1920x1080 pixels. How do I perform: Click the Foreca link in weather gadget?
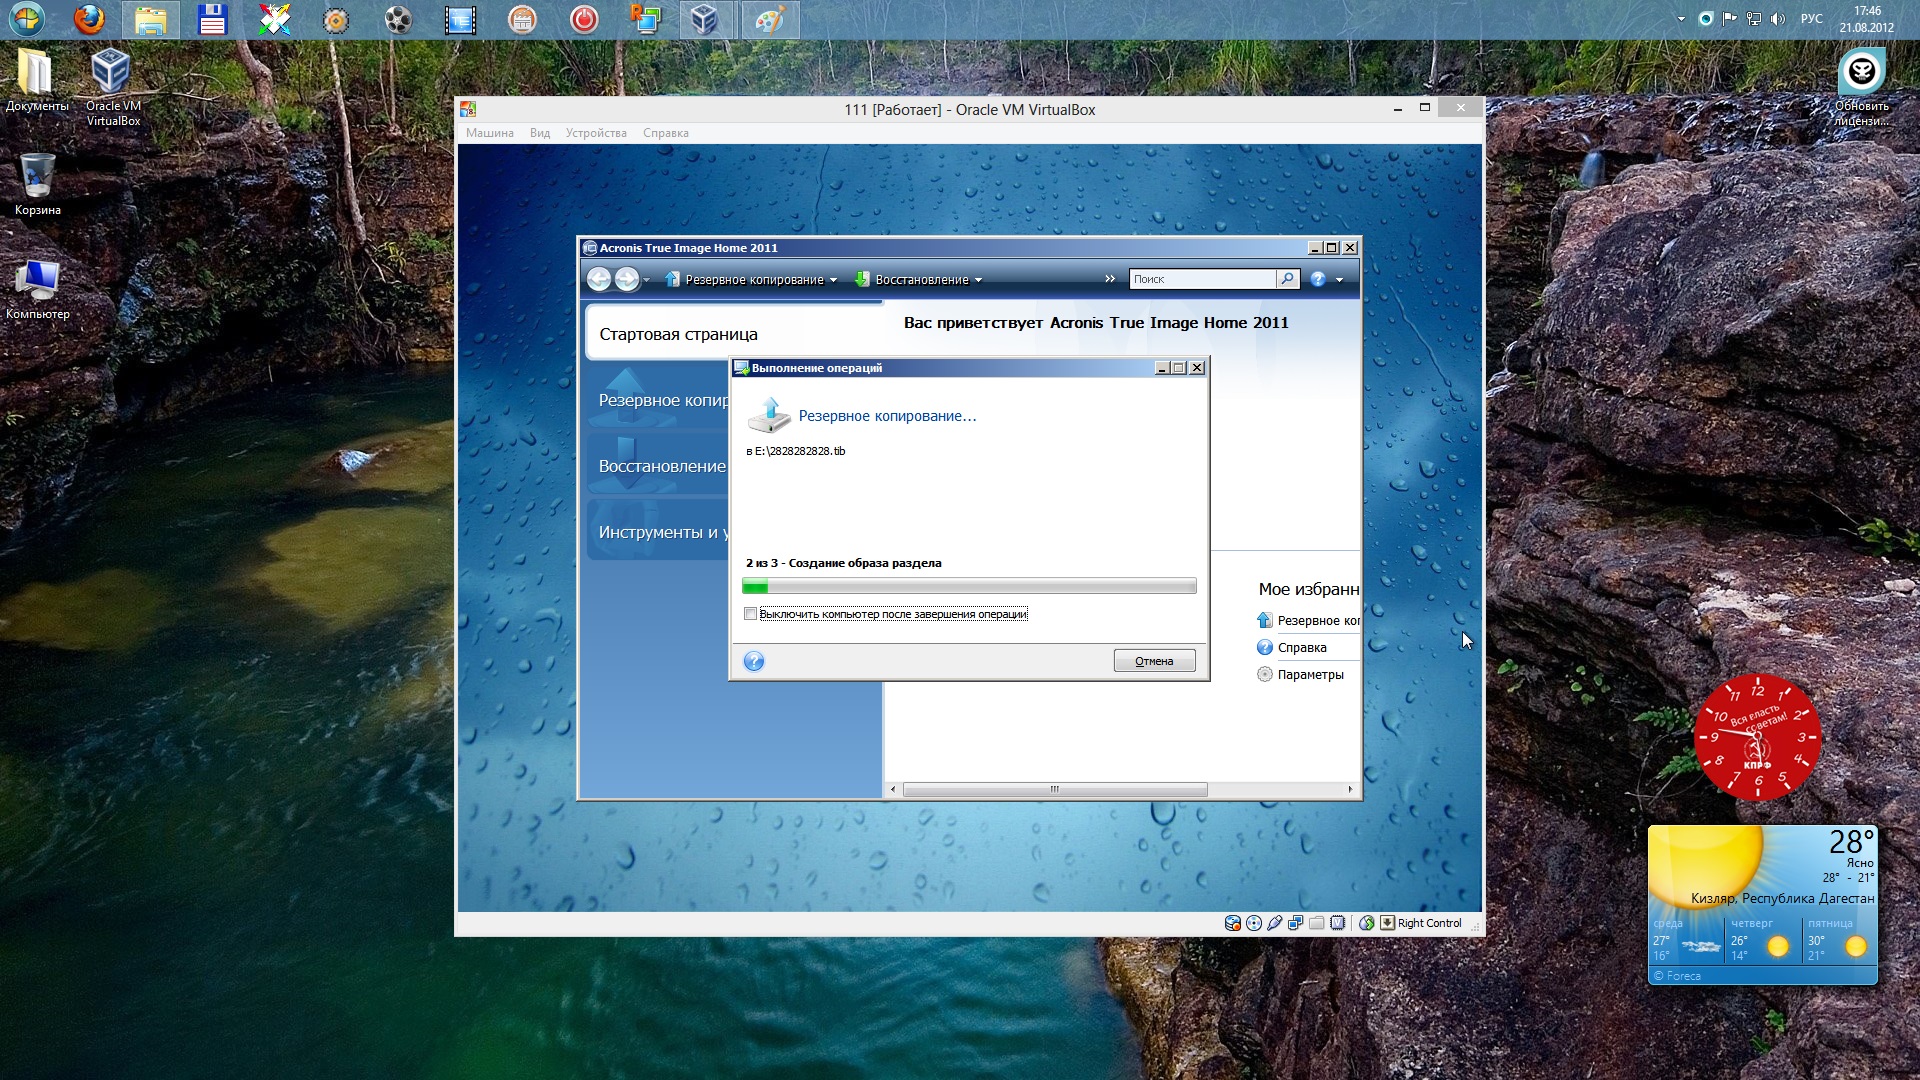click(x=1677, y=976)
